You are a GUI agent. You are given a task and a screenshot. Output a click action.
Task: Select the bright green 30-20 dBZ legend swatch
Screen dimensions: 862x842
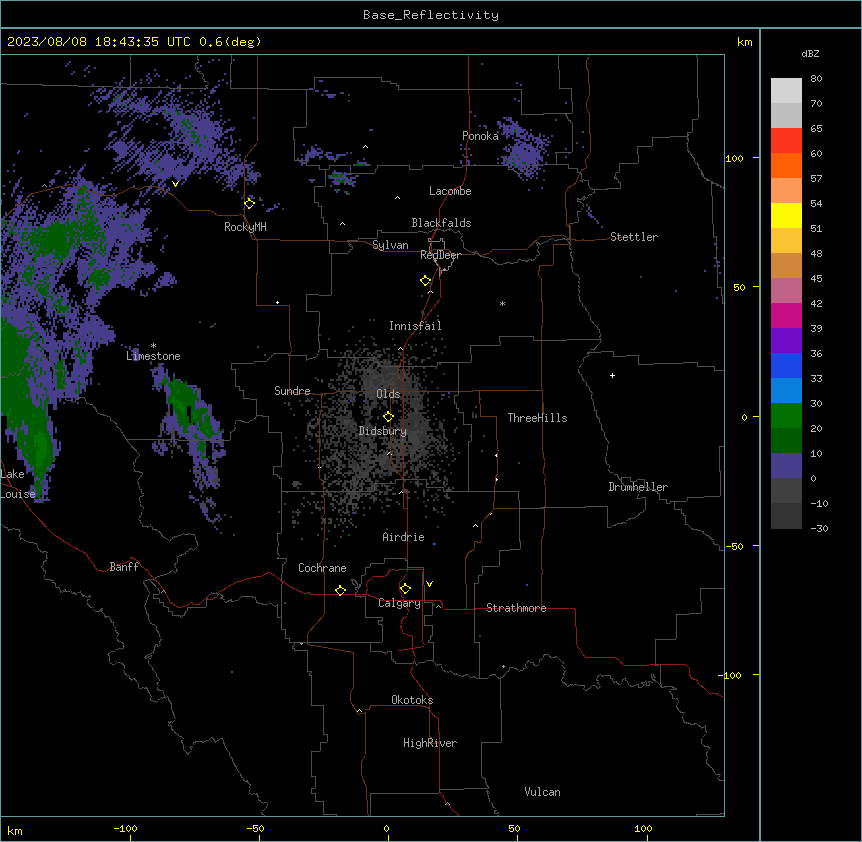click(x=786, y=416)
